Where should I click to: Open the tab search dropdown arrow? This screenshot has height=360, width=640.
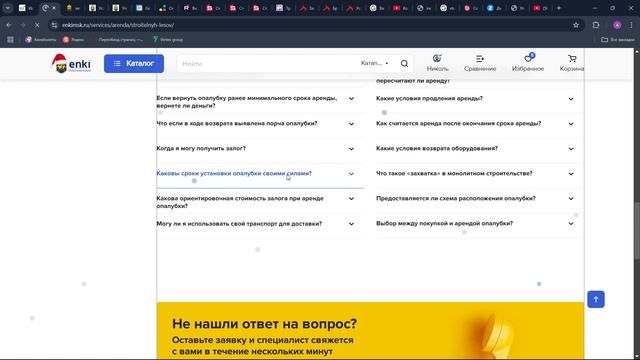pyautogui.click(x=7, y=8)
